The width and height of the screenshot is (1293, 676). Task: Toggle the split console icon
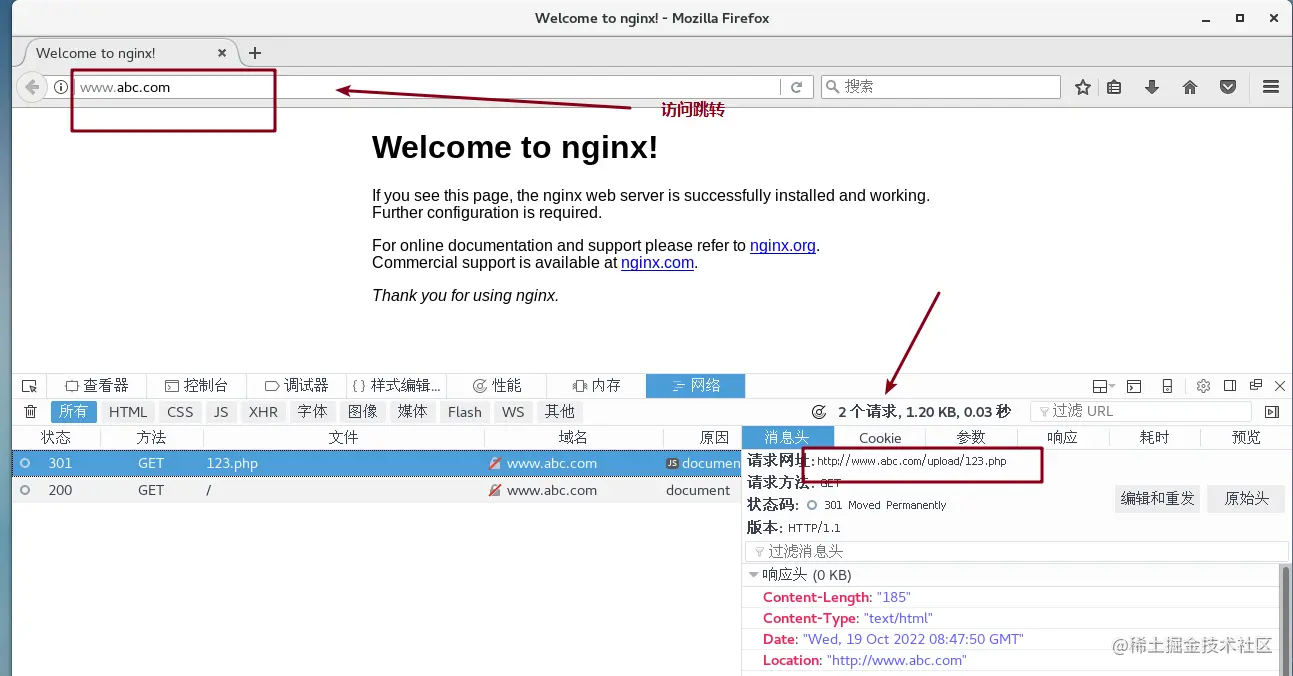1134,386
